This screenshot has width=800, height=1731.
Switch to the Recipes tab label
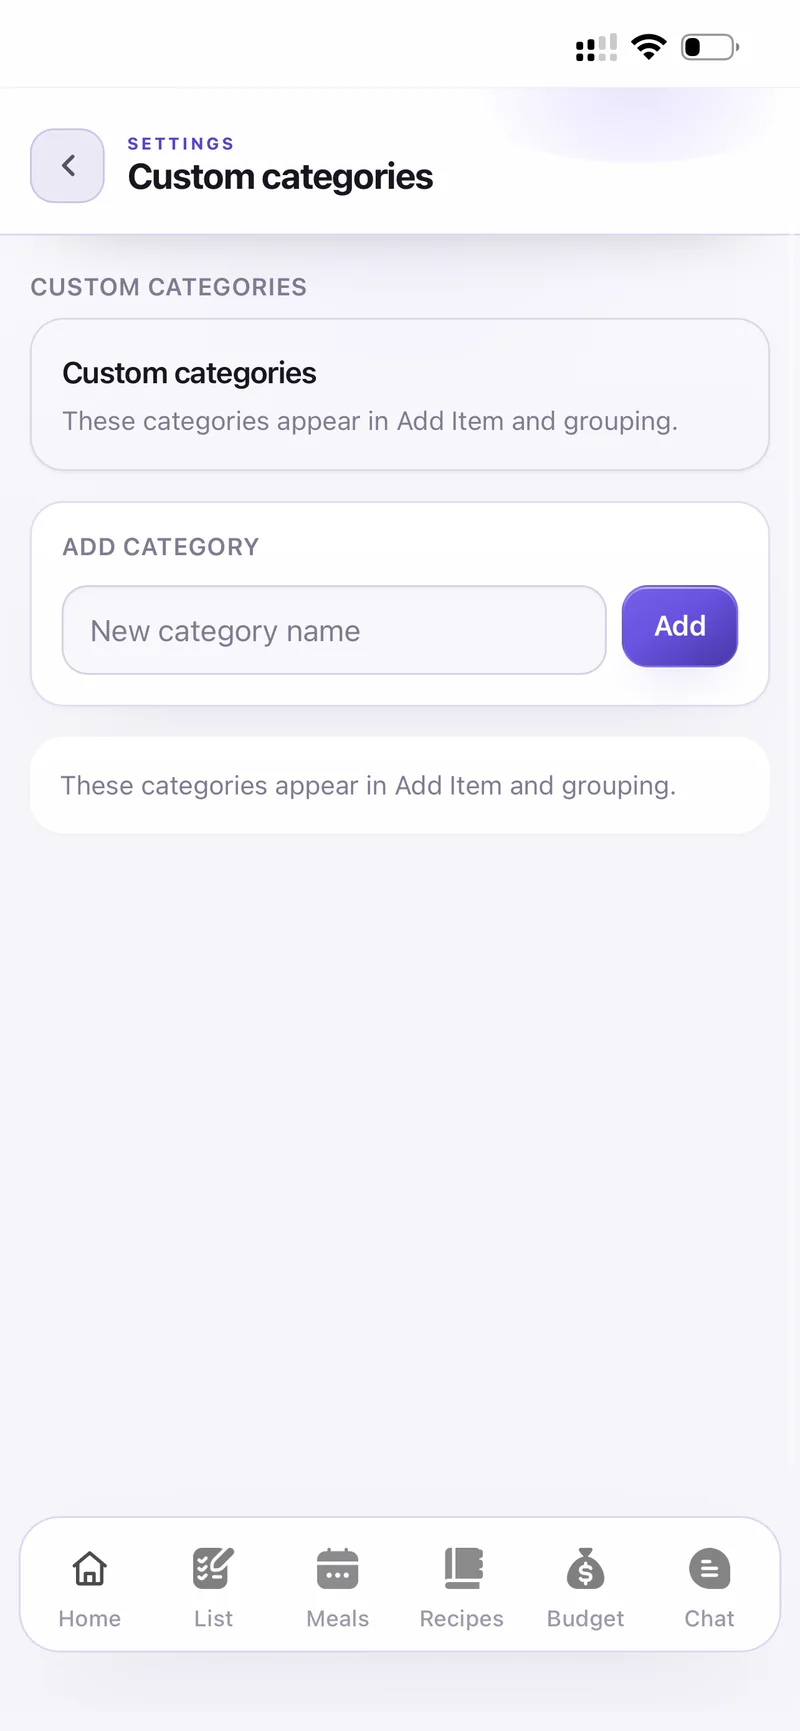462,1618
